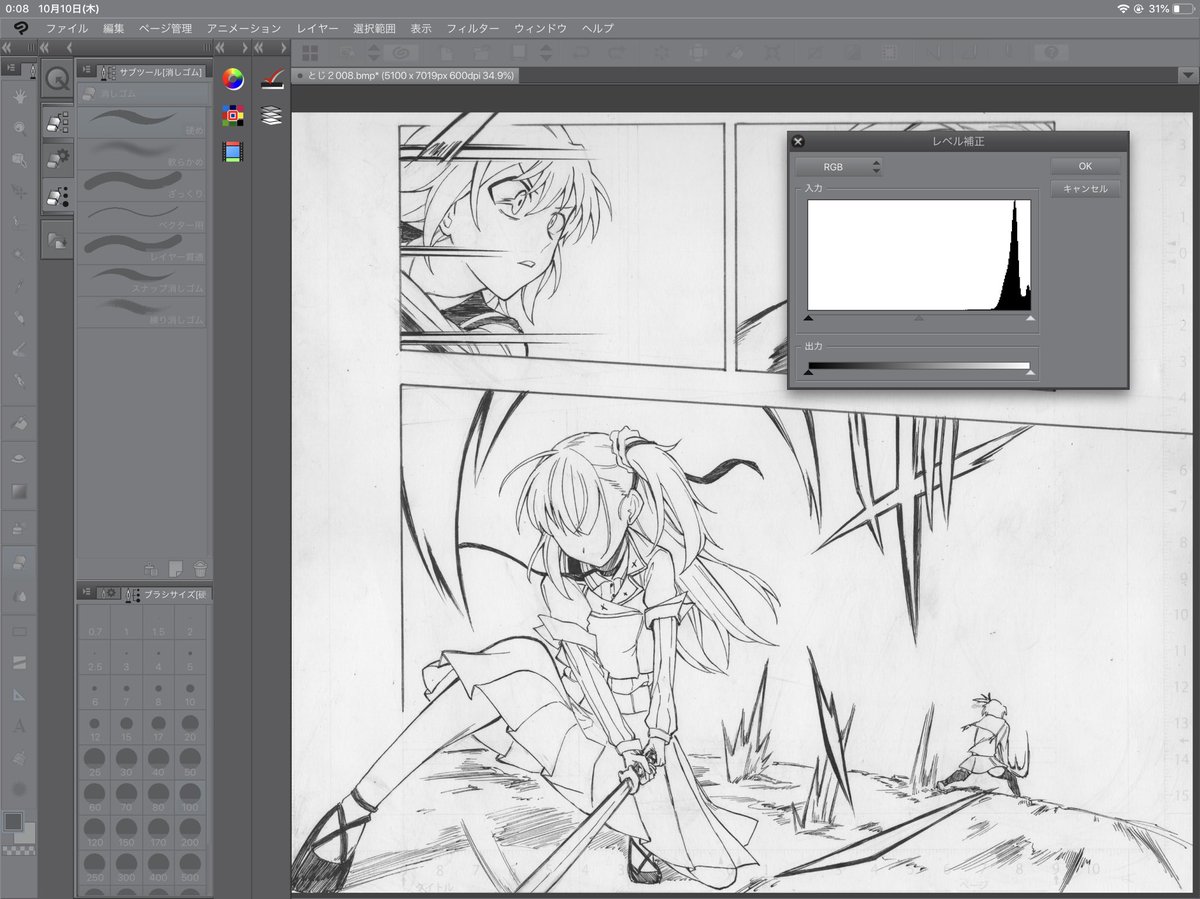This screenshot has width=1200, height=899.
Task: Open the フィルター menu
Action: [473, 28]
